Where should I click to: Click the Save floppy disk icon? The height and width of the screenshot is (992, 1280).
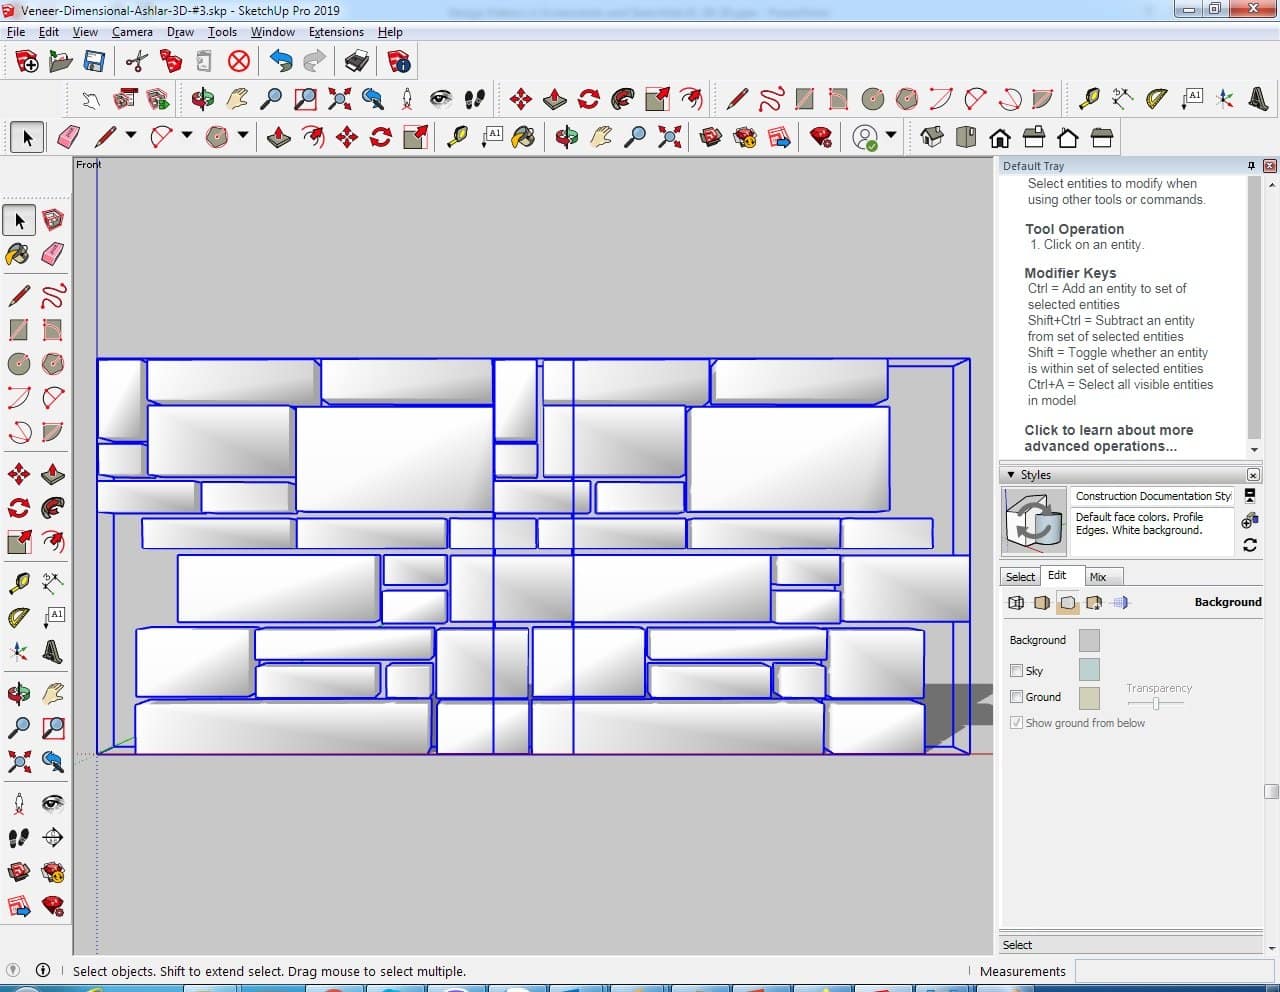[94, 62]
